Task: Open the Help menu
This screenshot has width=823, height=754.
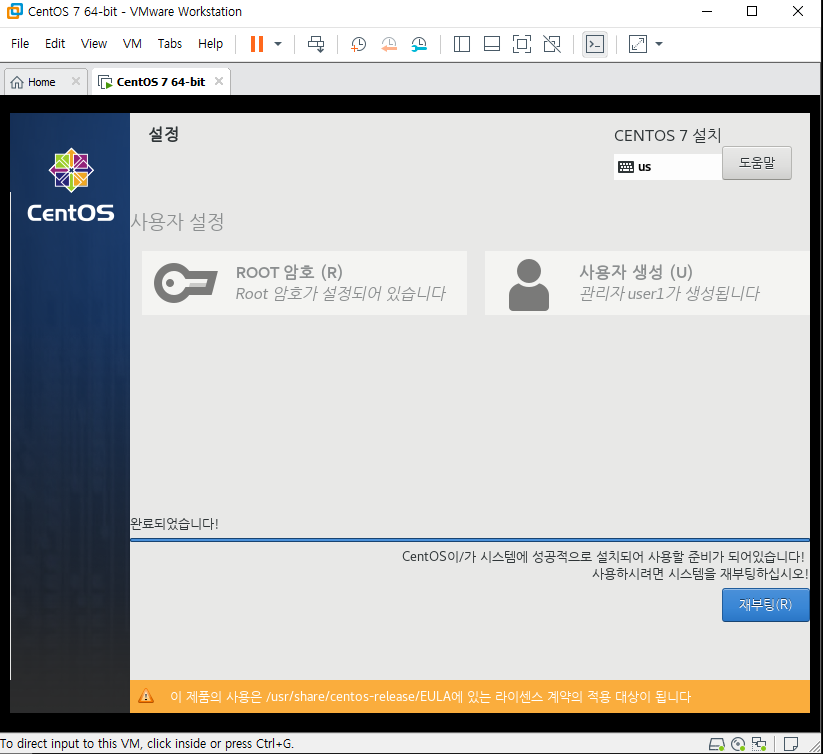Action: click(x=210, y=44)
